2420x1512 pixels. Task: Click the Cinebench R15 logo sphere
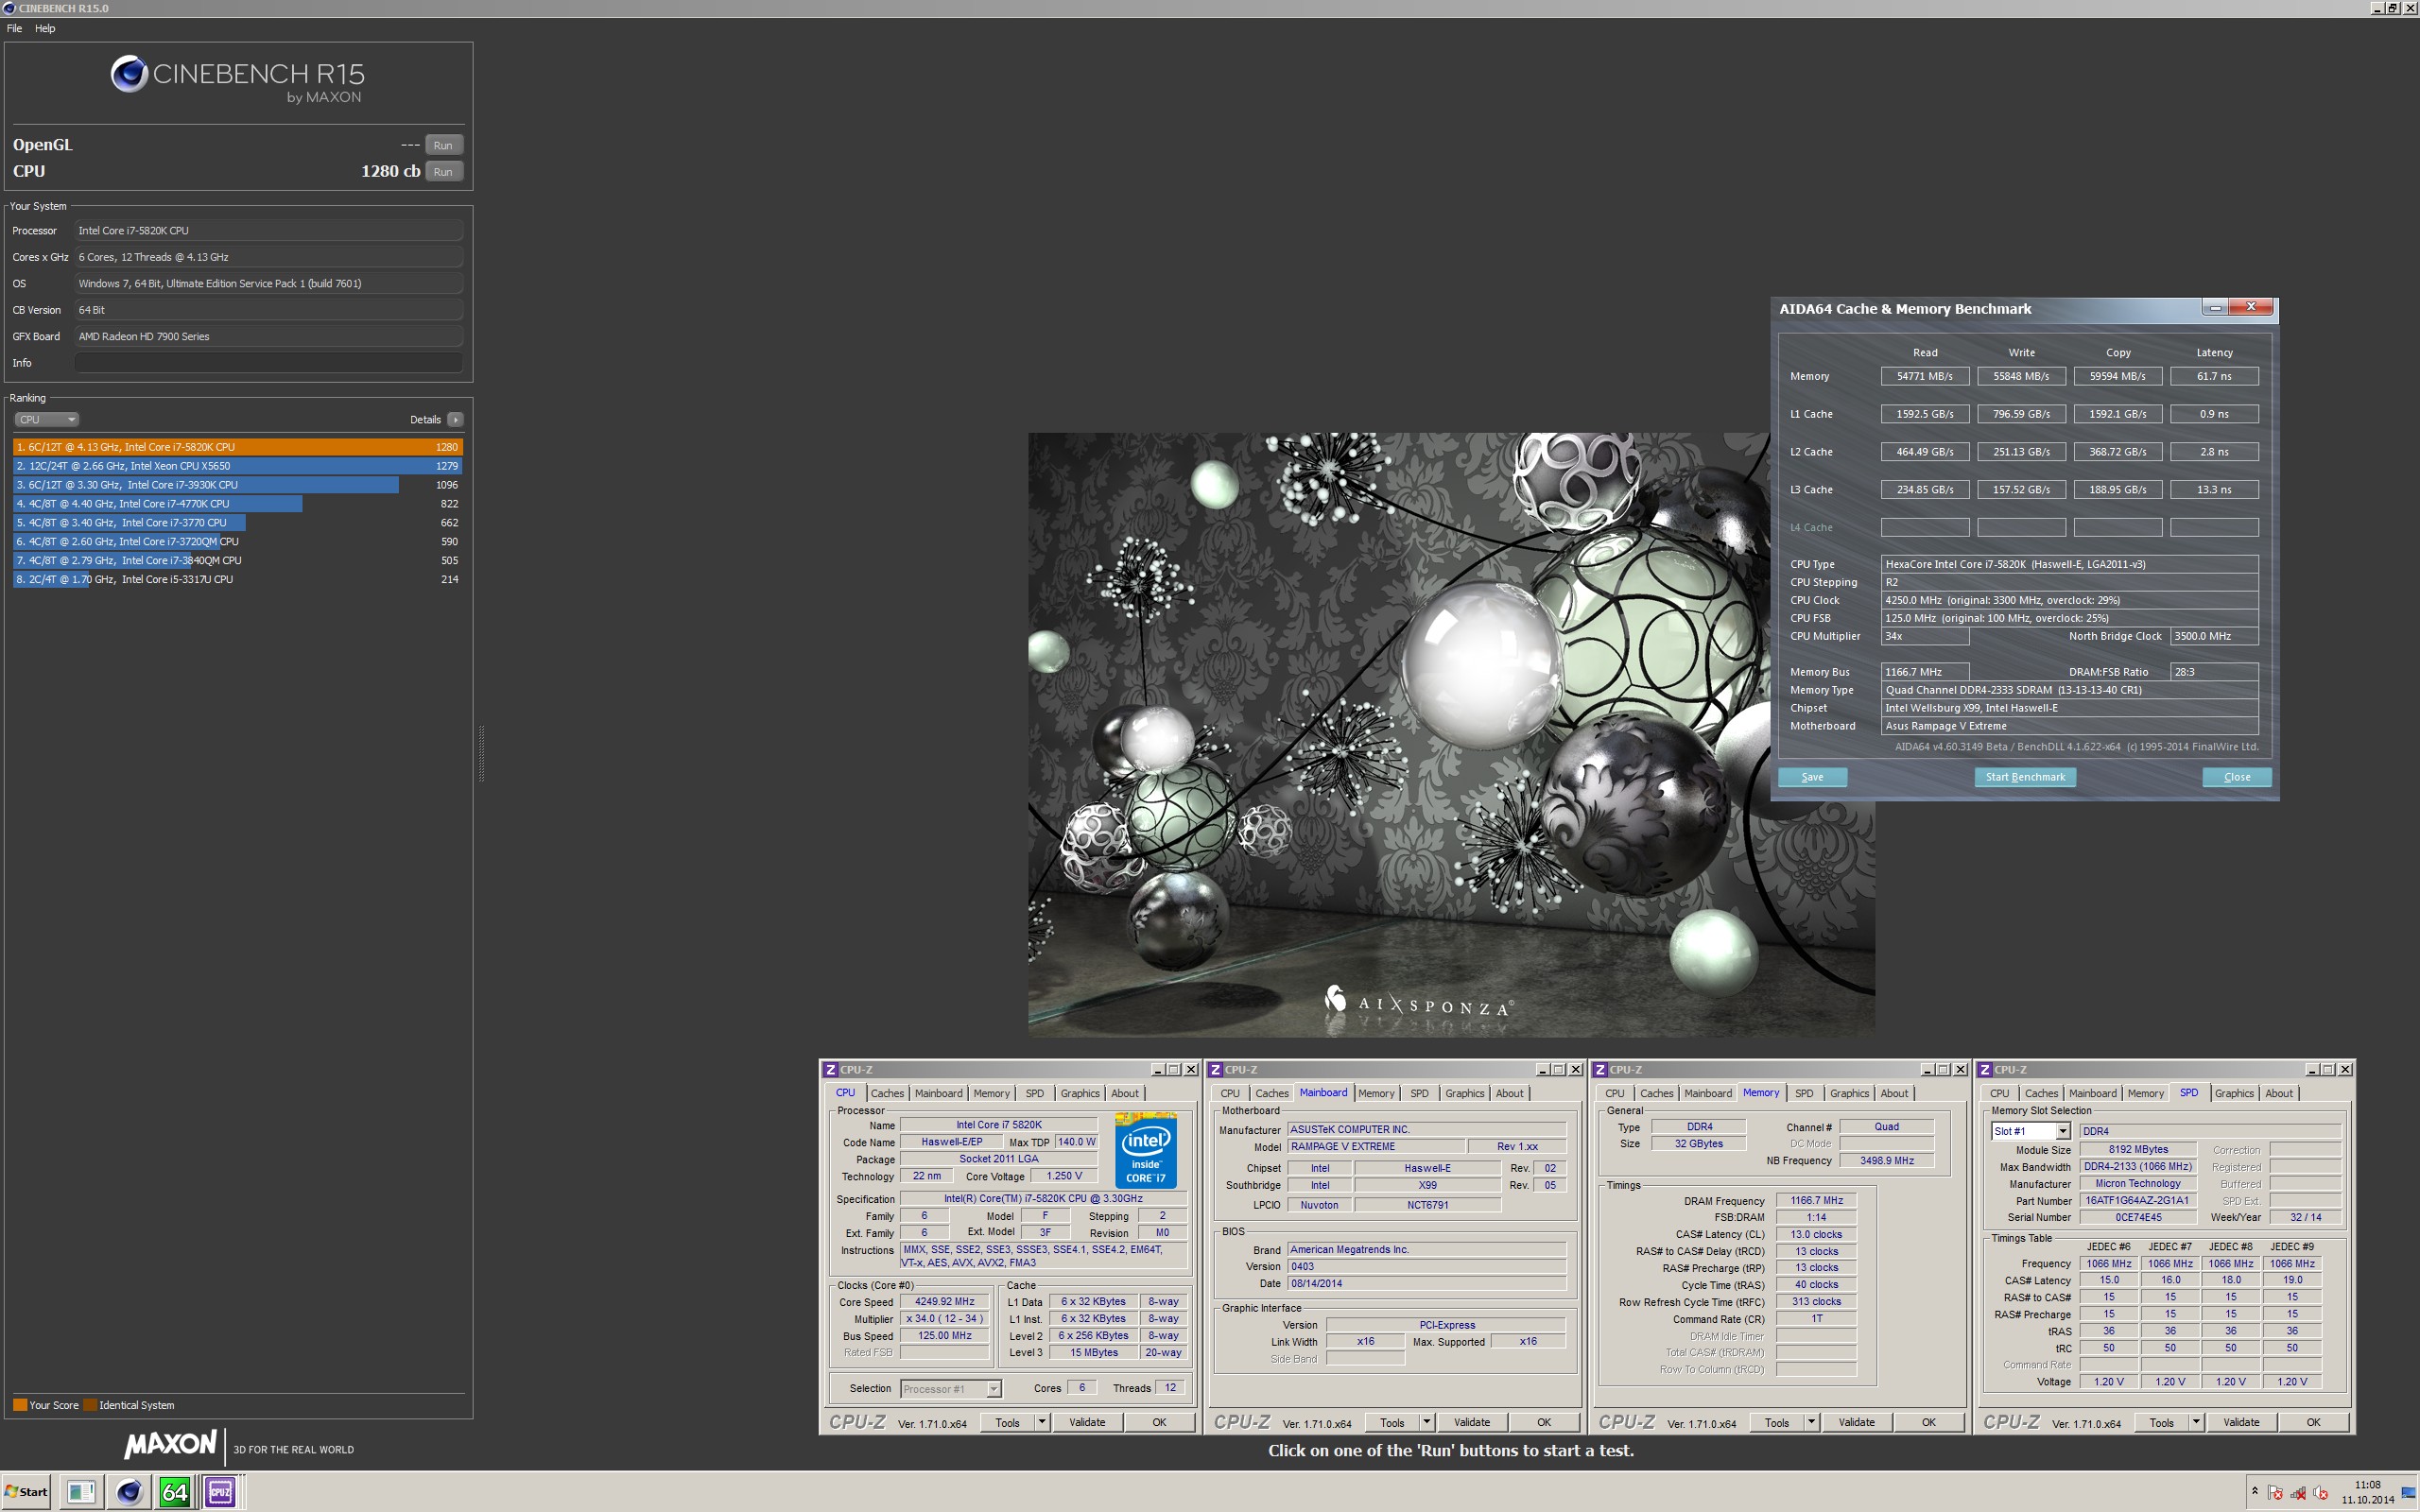129,73
